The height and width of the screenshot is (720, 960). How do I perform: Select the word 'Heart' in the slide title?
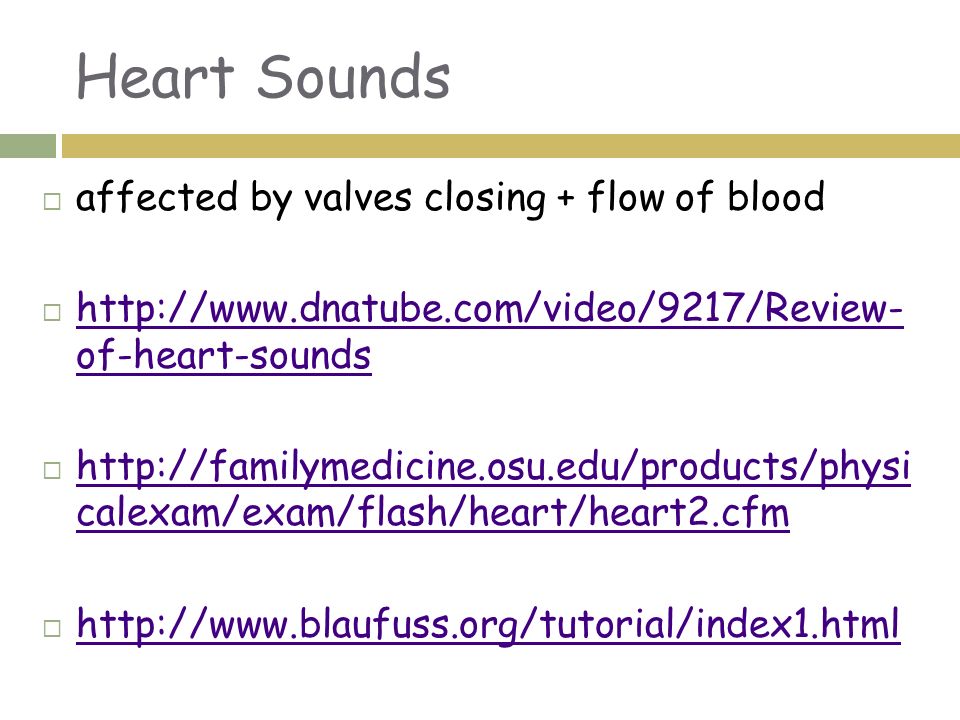coord(156,77)
